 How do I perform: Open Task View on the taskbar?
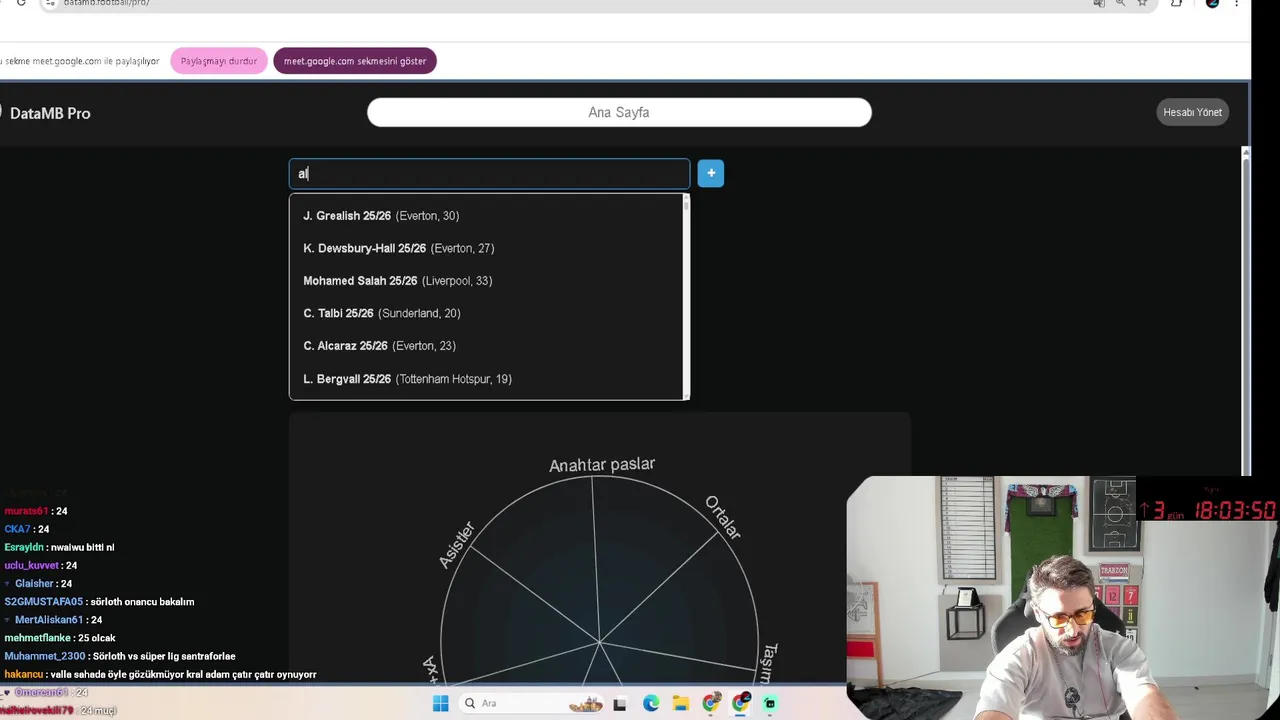(x=620, y=703)
